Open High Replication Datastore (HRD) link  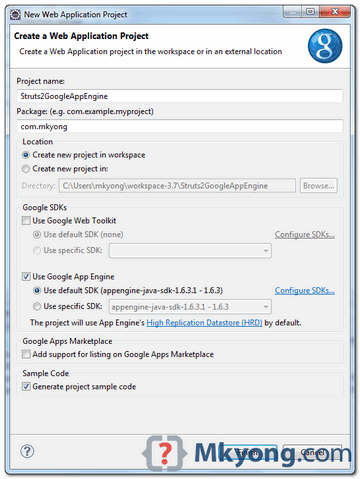(204, 323)
